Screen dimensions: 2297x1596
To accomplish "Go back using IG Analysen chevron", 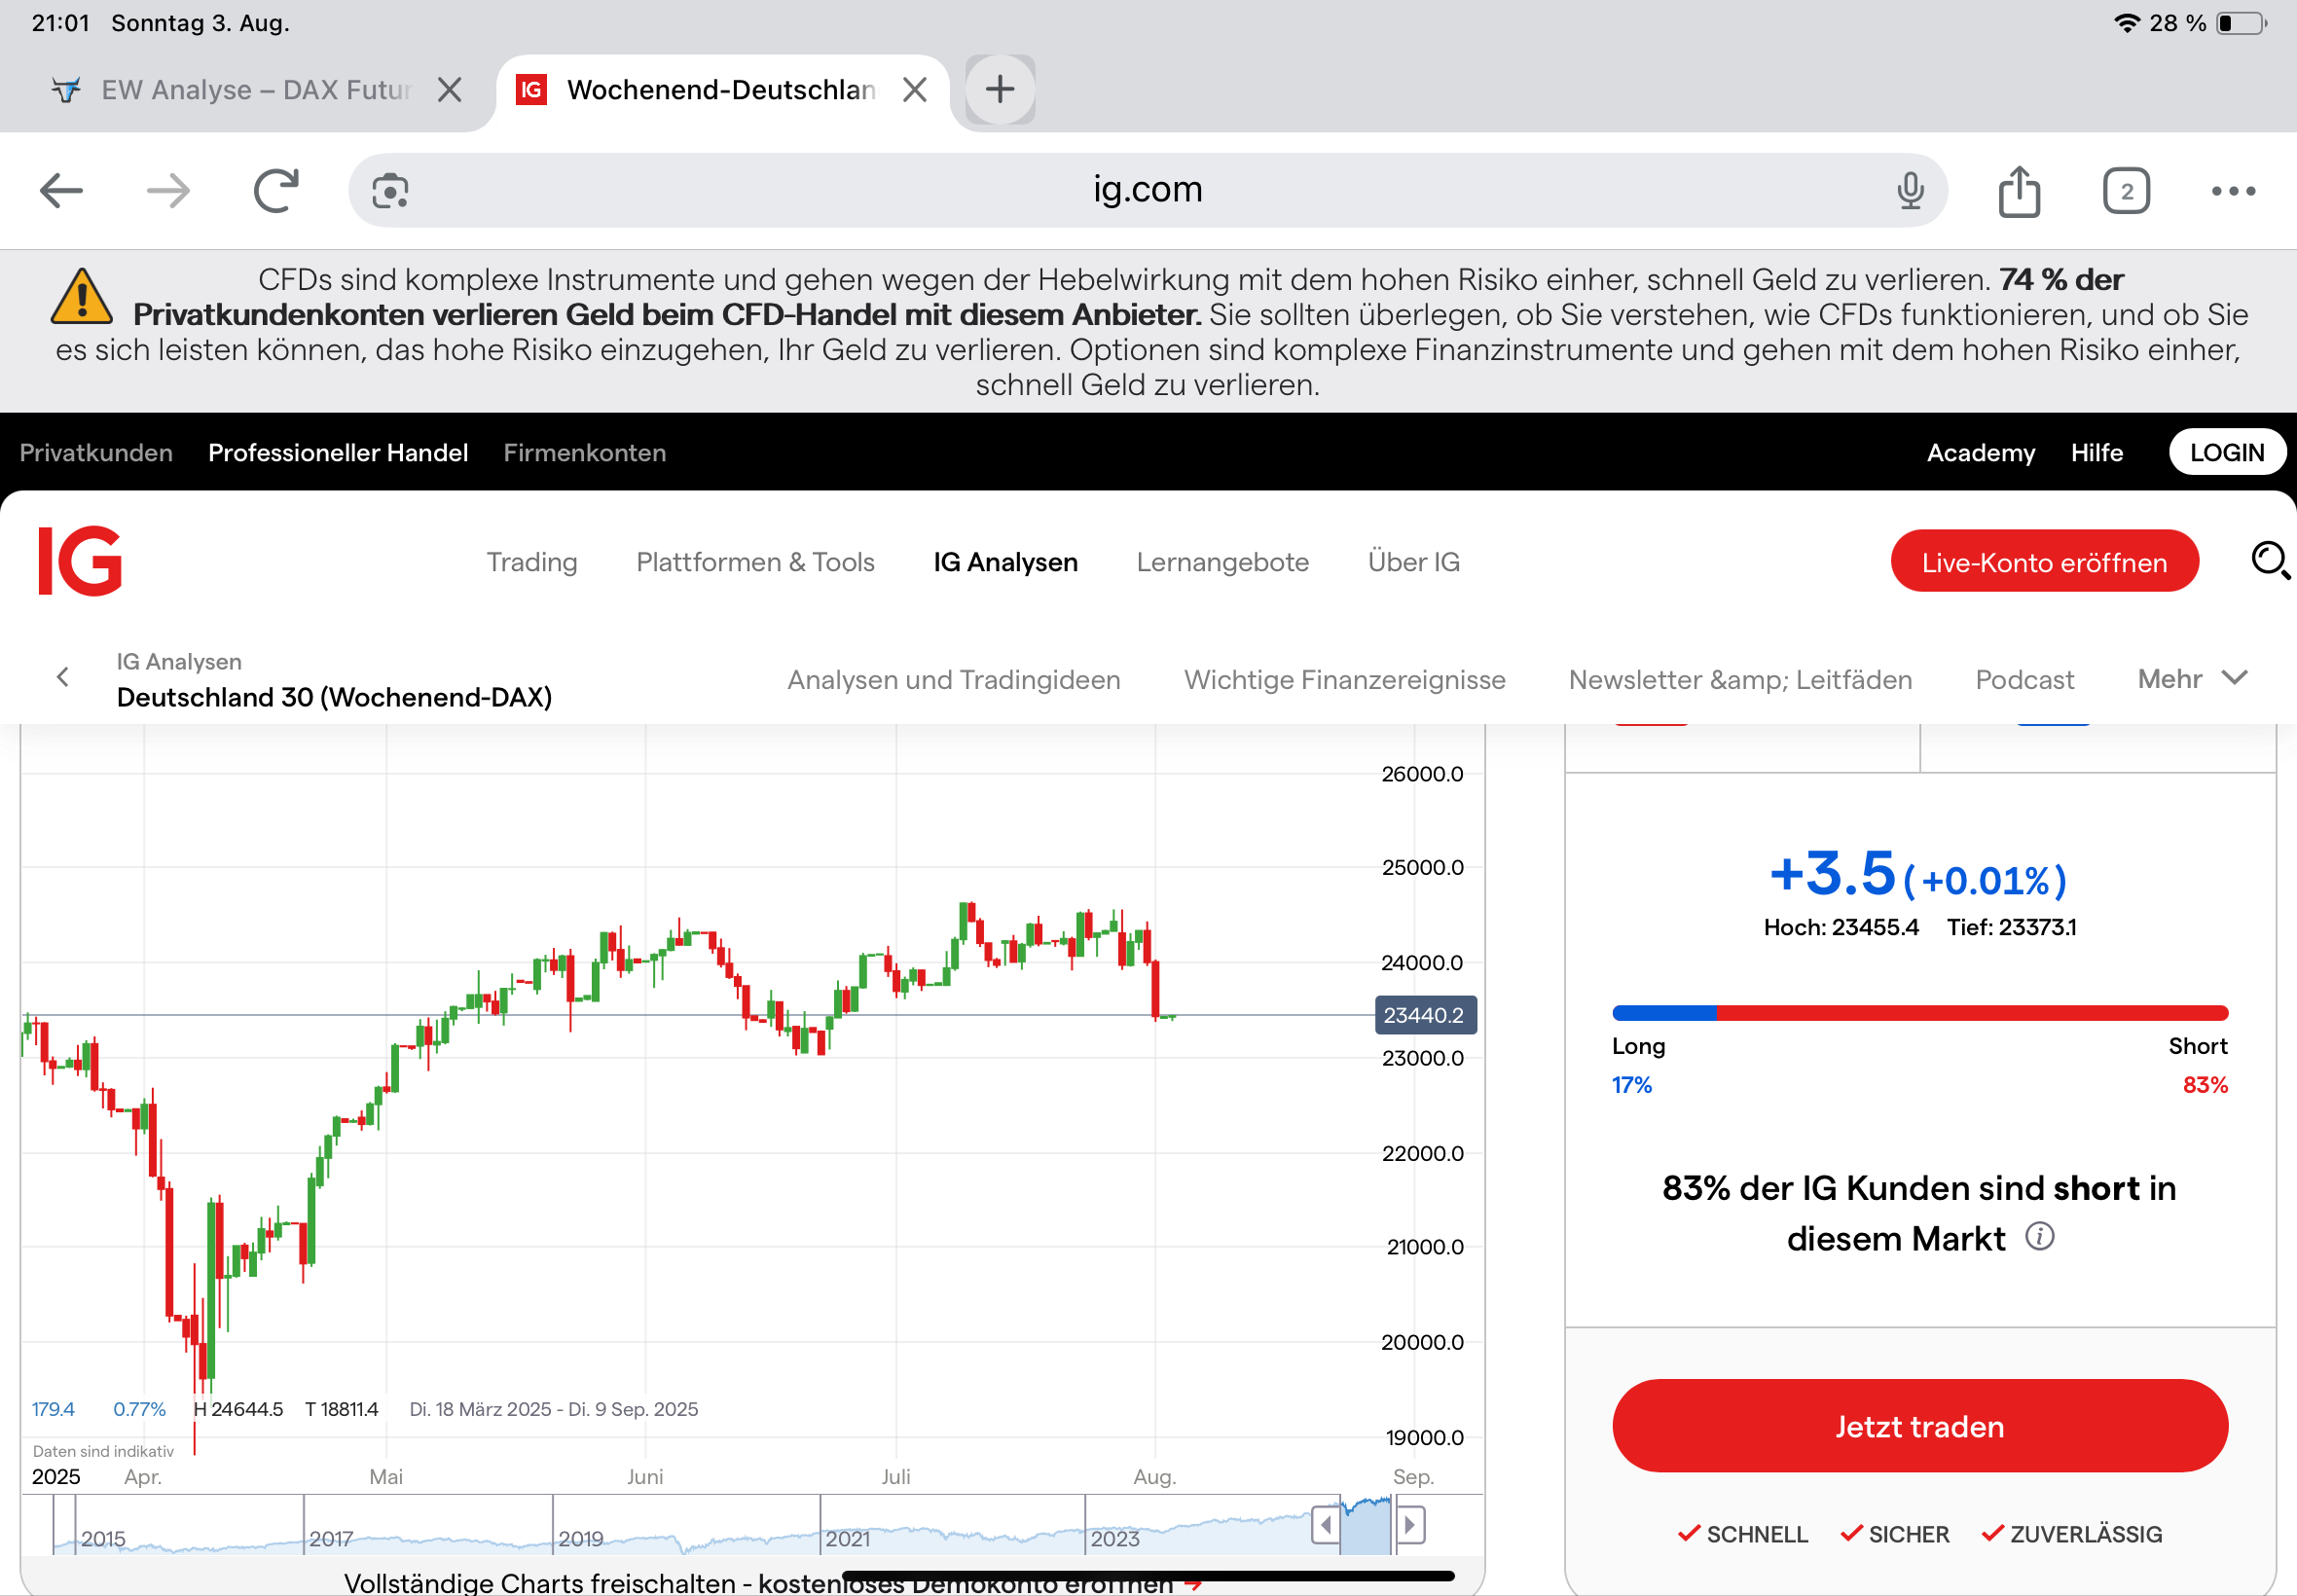I will [x=63, y=678].
